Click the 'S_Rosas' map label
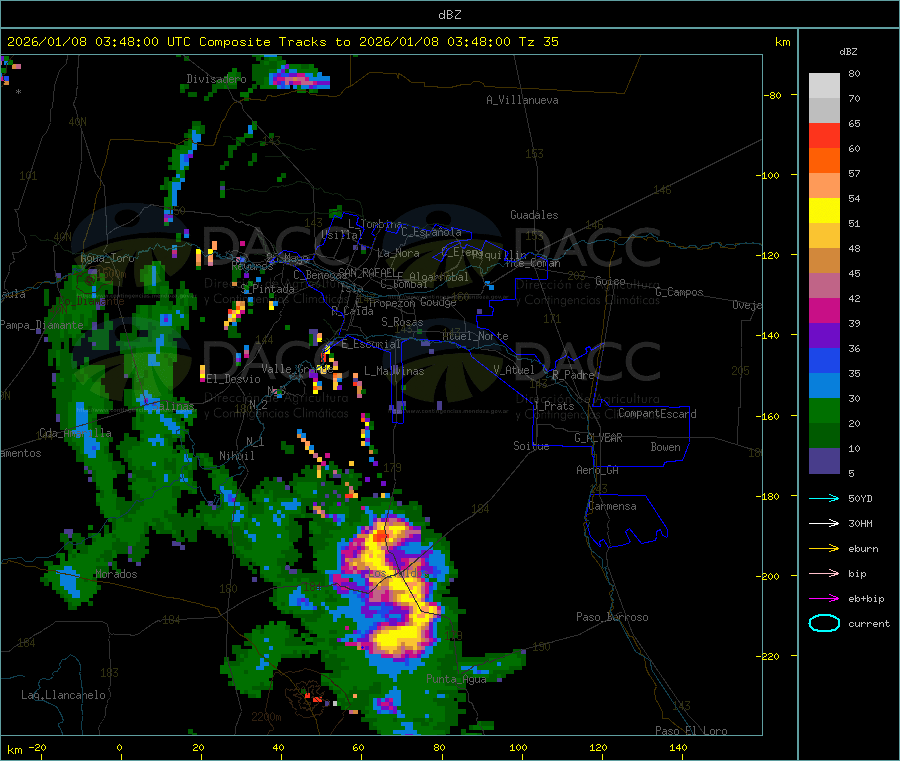Viewport: 900px width, 761px height. (402, 322)
